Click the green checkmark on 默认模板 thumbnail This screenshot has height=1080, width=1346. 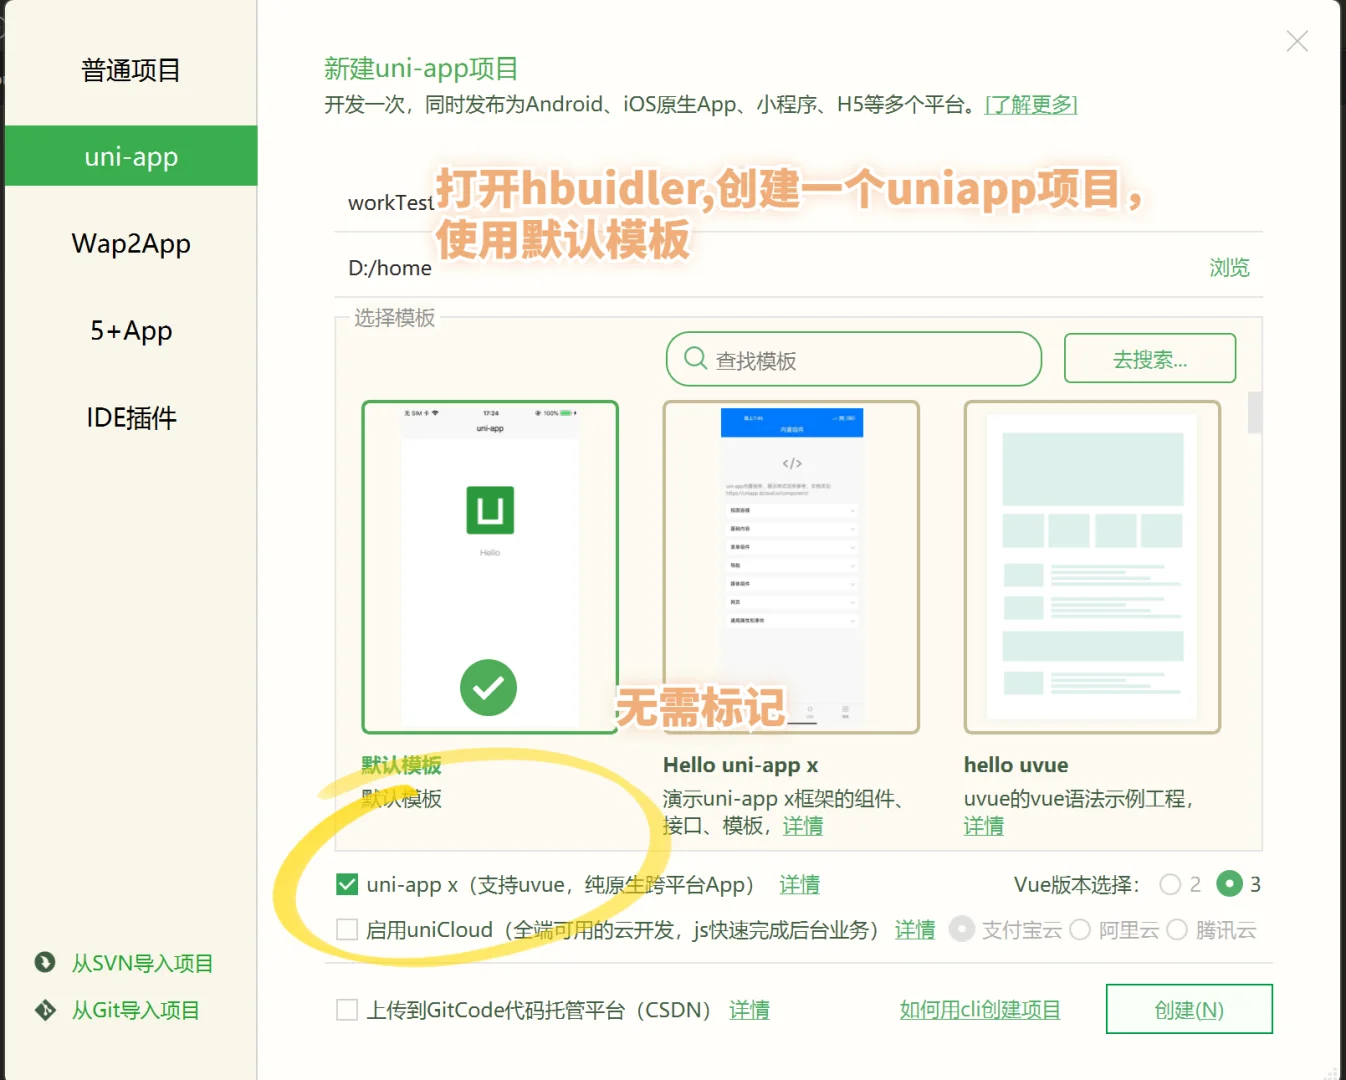(x=488, y=687)
